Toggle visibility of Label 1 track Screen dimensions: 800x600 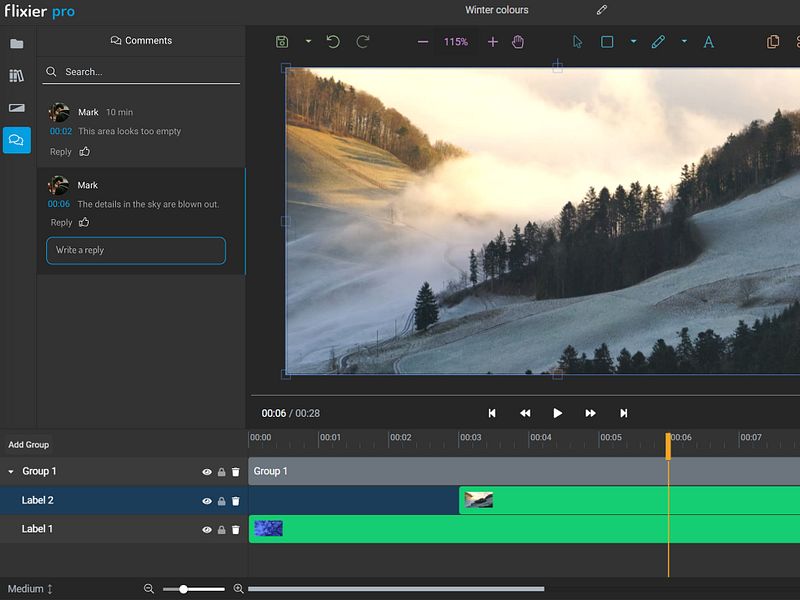[x=207, y=529]
